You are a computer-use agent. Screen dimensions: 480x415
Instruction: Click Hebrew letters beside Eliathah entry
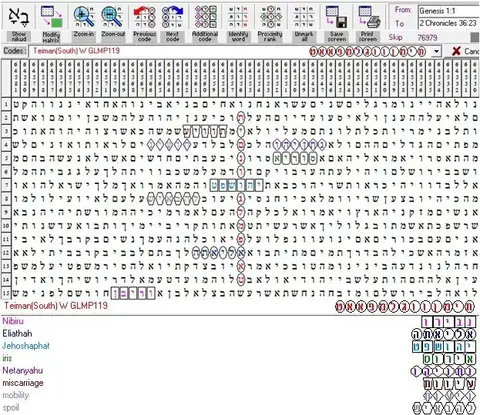pos(444,334)
